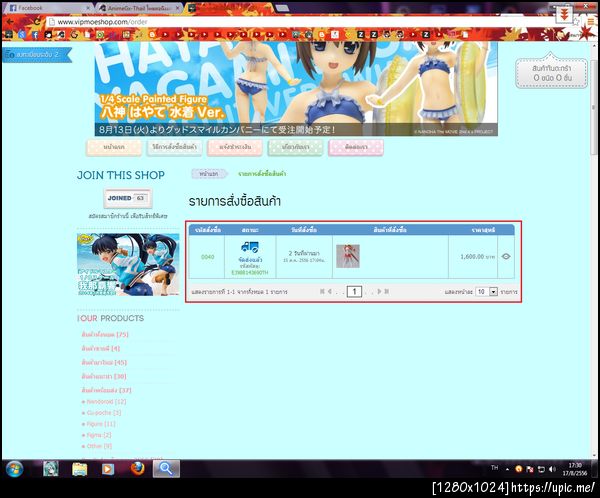Viewport: 600px width, 498px height.
Task: Open the Windows Start orb
Action: coord(15,469)
